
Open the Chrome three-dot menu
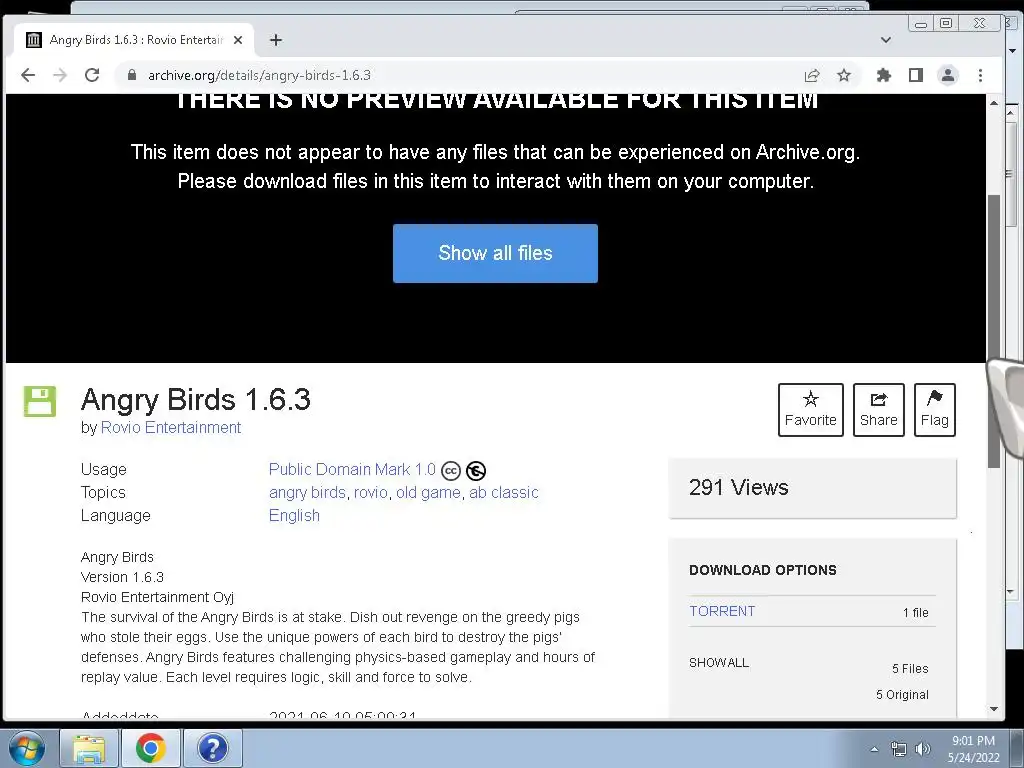click(x=980, y=75)
